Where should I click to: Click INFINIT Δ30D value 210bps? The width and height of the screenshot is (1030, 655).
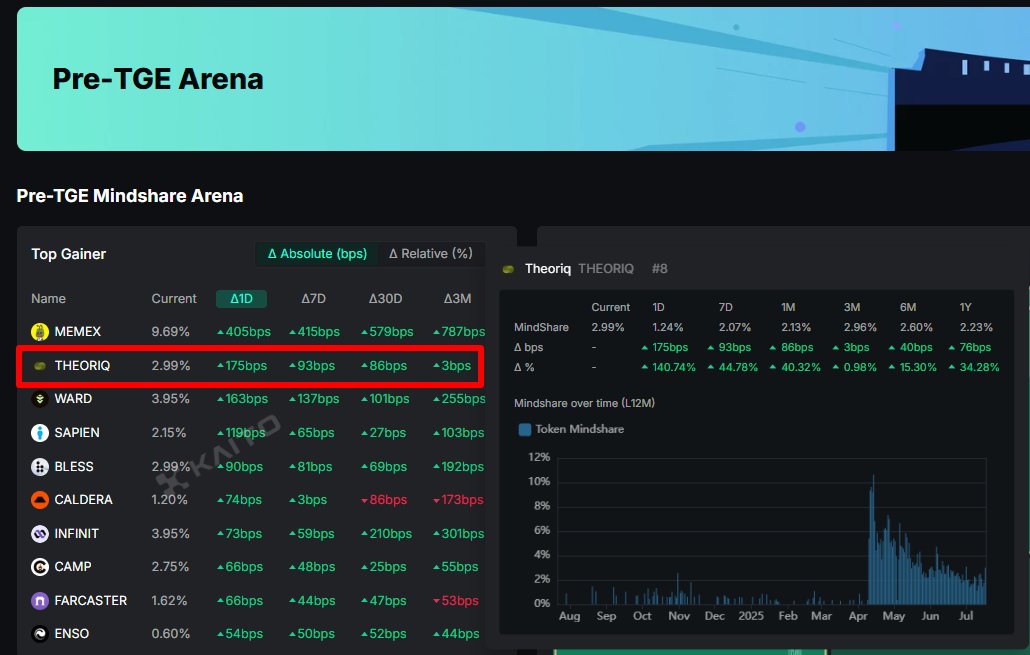coord(386,534)
